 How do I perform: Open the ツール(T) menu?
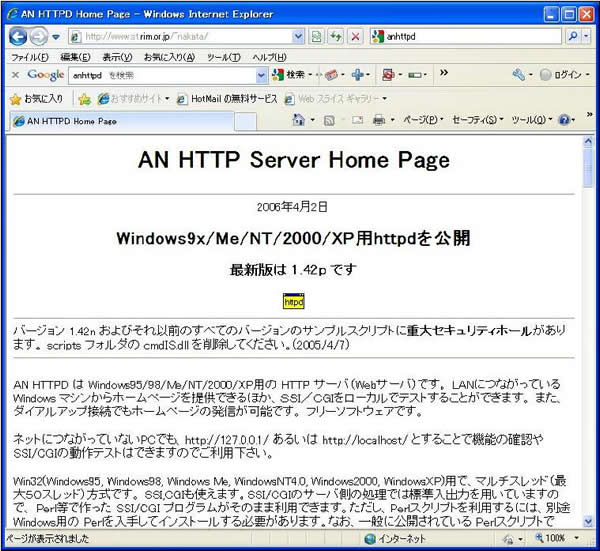(x=224, y=57)
